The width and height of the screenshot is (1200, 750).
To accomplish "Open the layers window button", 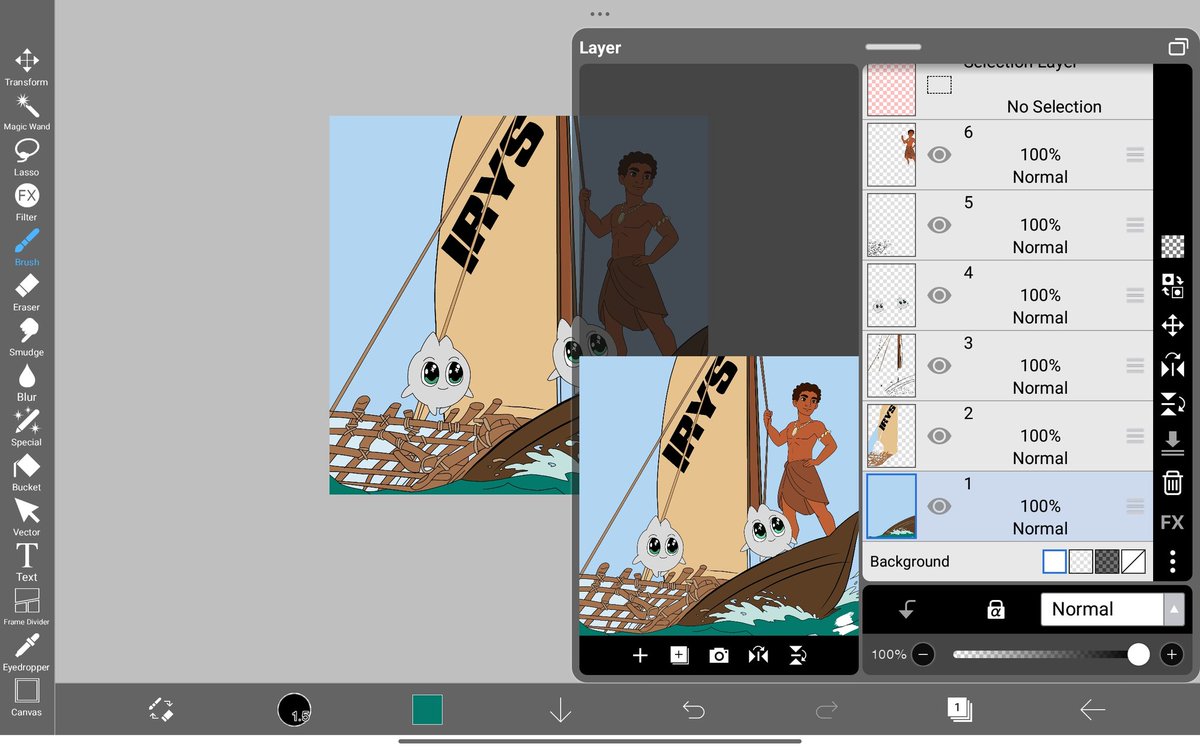I will tap(959, 710).
